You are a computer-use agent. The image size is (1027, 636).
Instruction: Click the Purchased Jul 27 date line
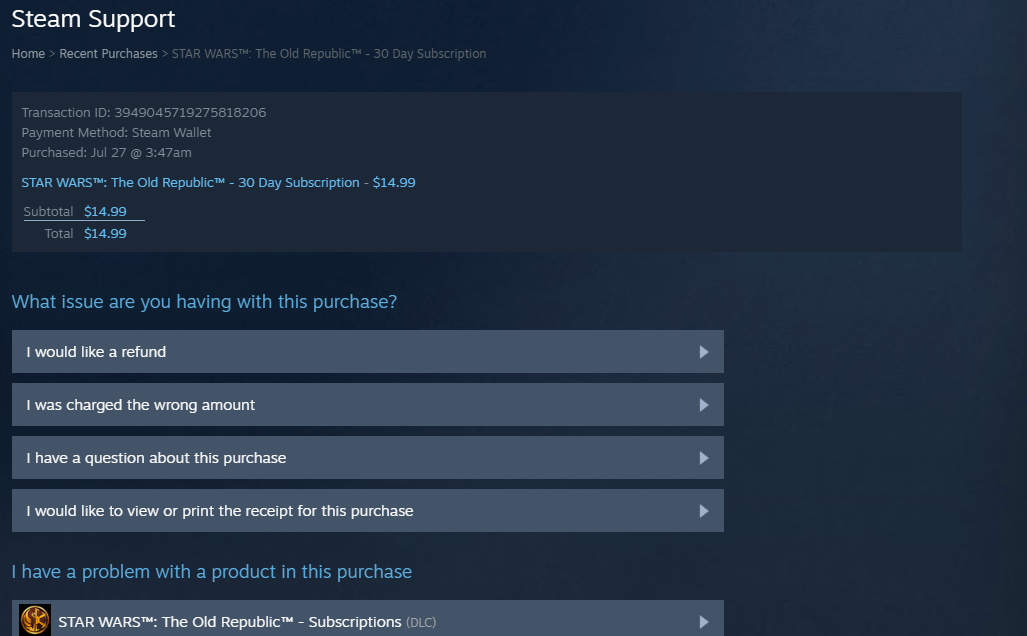pos(106,153)
